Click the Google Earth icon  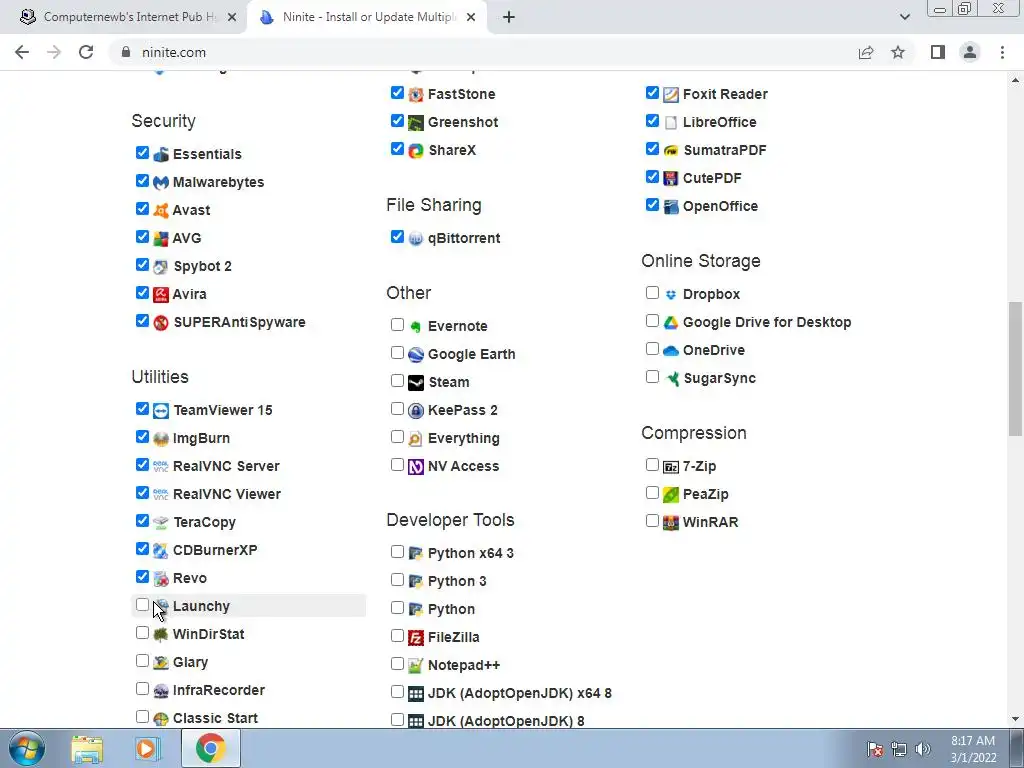tap(416, 355)
